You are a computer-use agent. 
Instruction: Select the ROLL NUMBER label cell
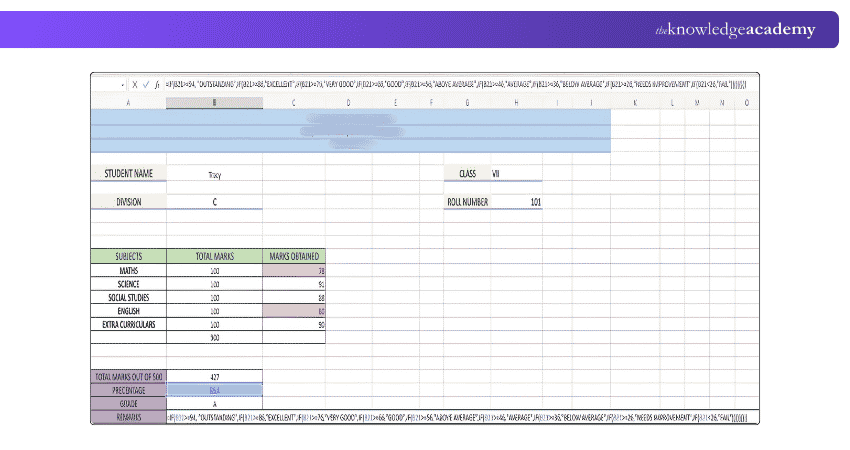tap(467, 202)
